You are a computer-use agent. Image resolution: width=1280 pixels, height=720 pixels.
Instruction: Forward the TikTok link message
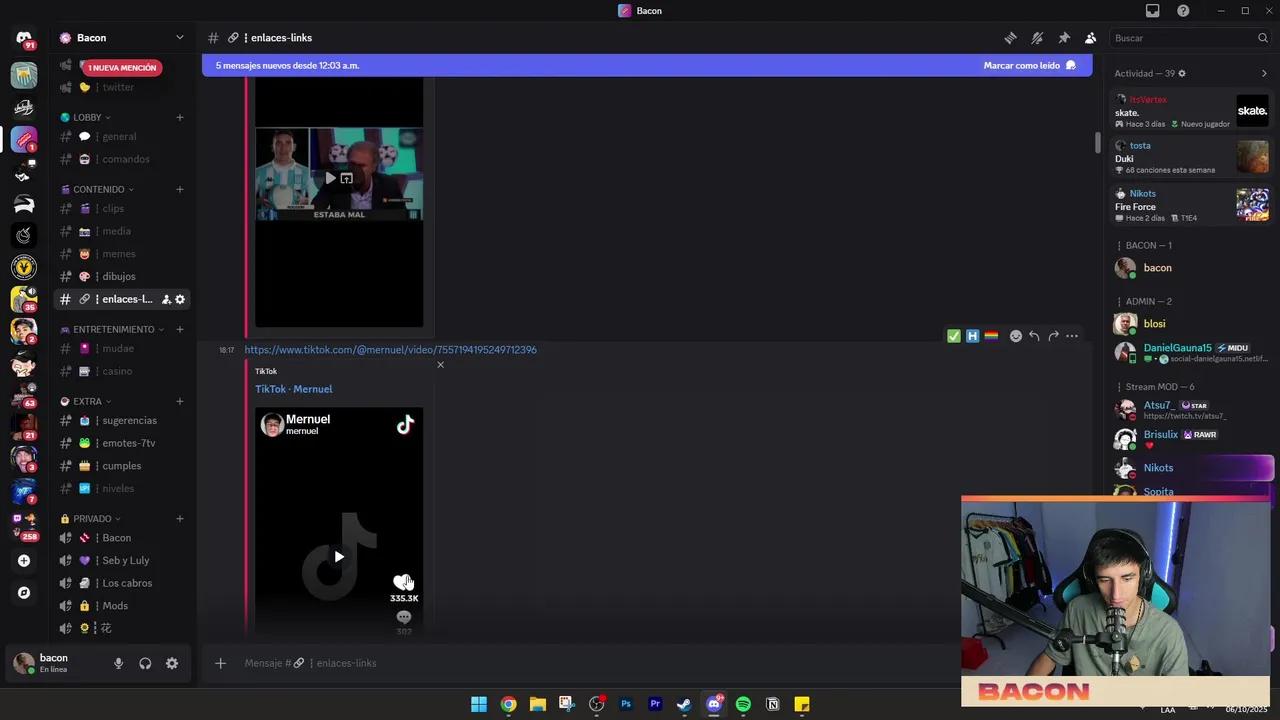point(1053,336)
